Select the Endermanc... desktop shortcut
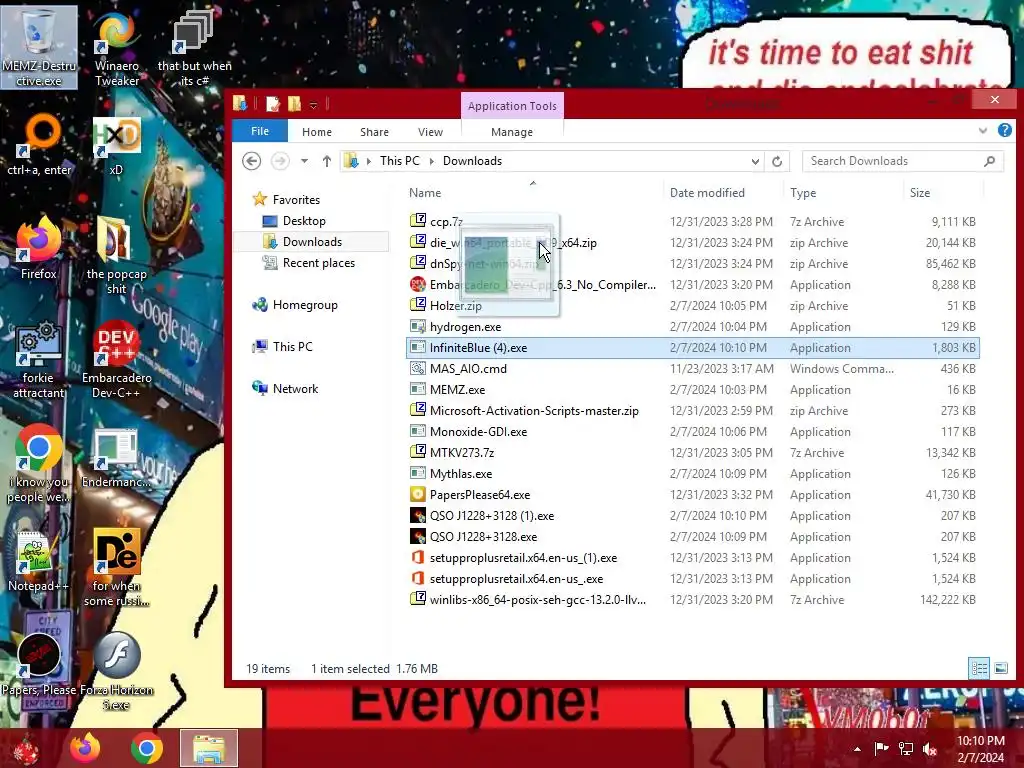 pos(116,457)
